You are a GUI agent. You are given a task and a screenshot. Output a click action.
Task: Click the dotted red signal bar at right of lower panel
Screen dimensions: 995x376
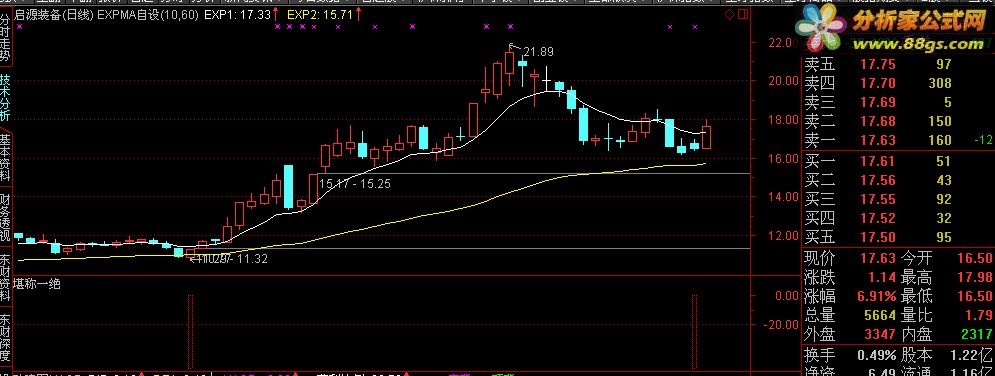pos(694,331)
